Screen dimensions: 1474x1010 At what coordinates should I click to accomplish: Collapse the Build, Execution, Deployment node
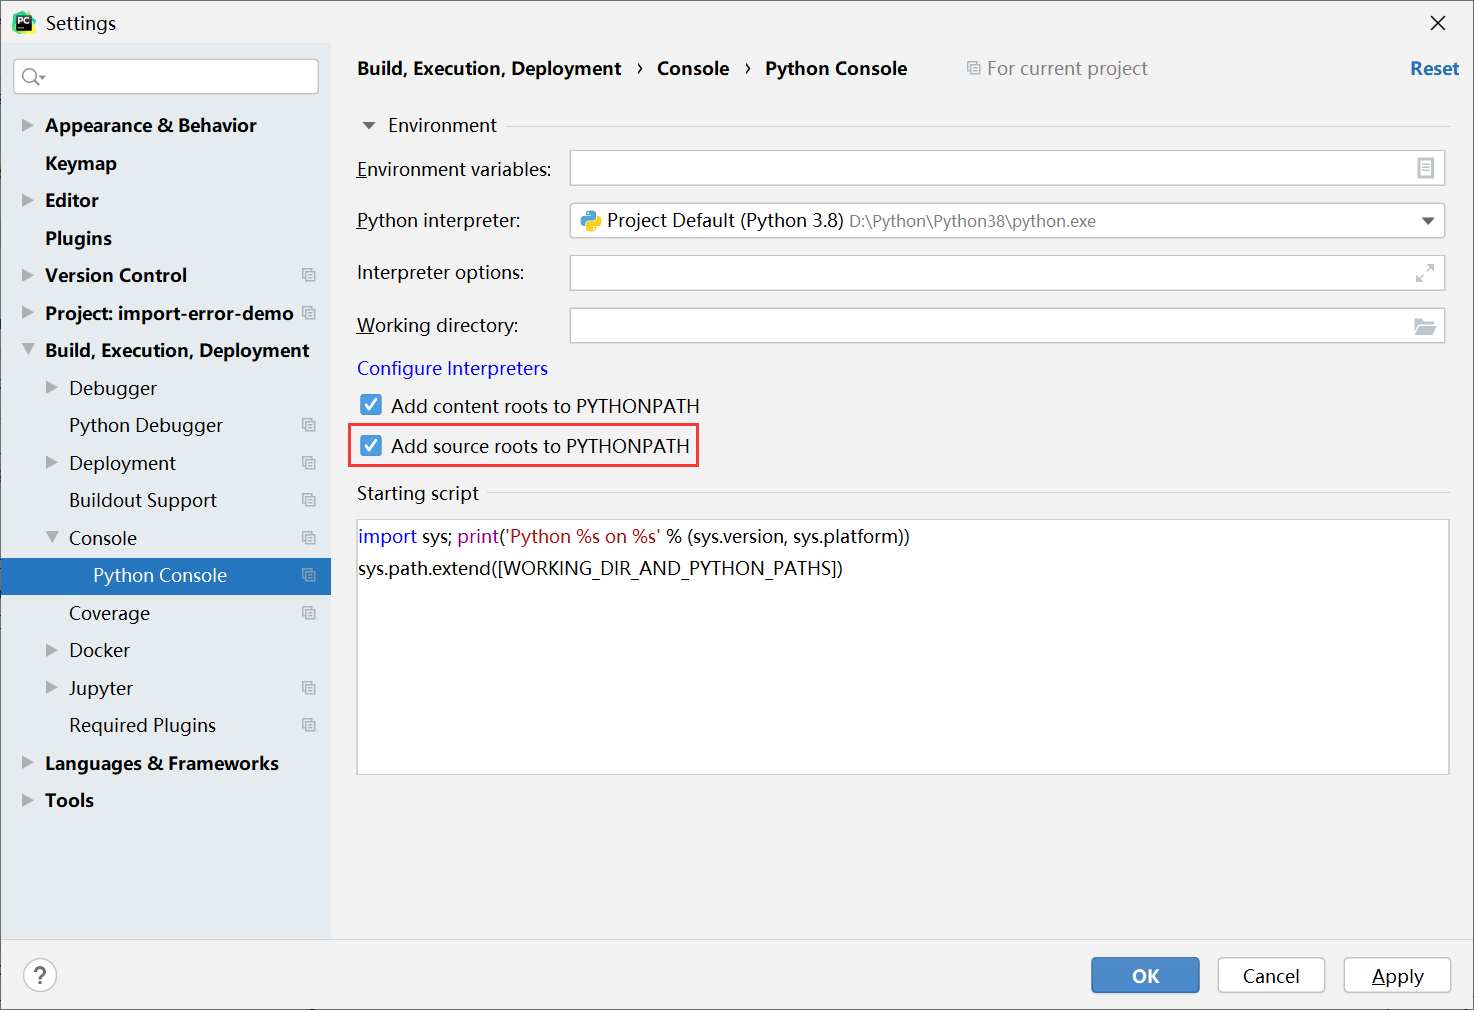click(28, 350)
